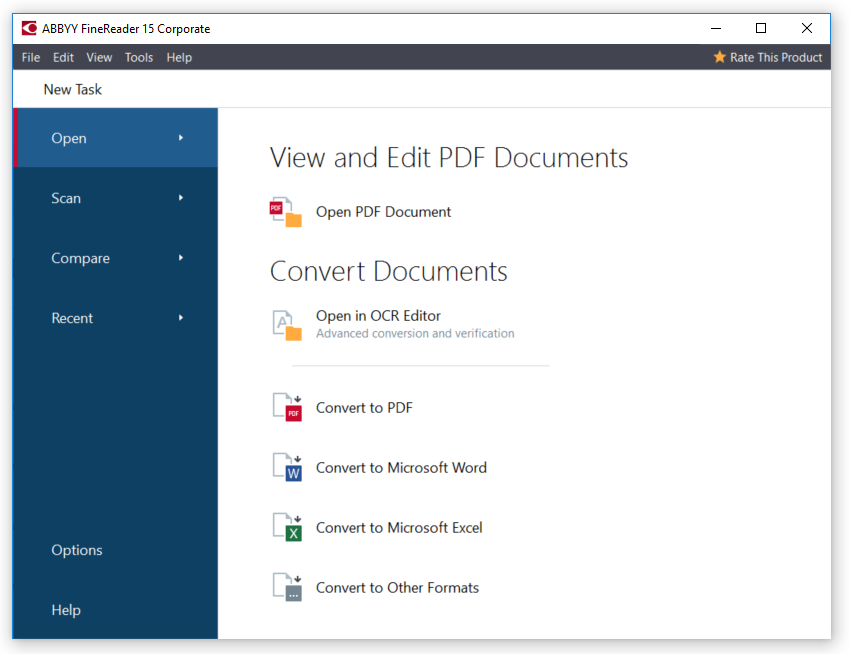Select the Scan tab in sidebar
Image resolution: width=850 pixels, height=654 pixels.
pos(115,198)
